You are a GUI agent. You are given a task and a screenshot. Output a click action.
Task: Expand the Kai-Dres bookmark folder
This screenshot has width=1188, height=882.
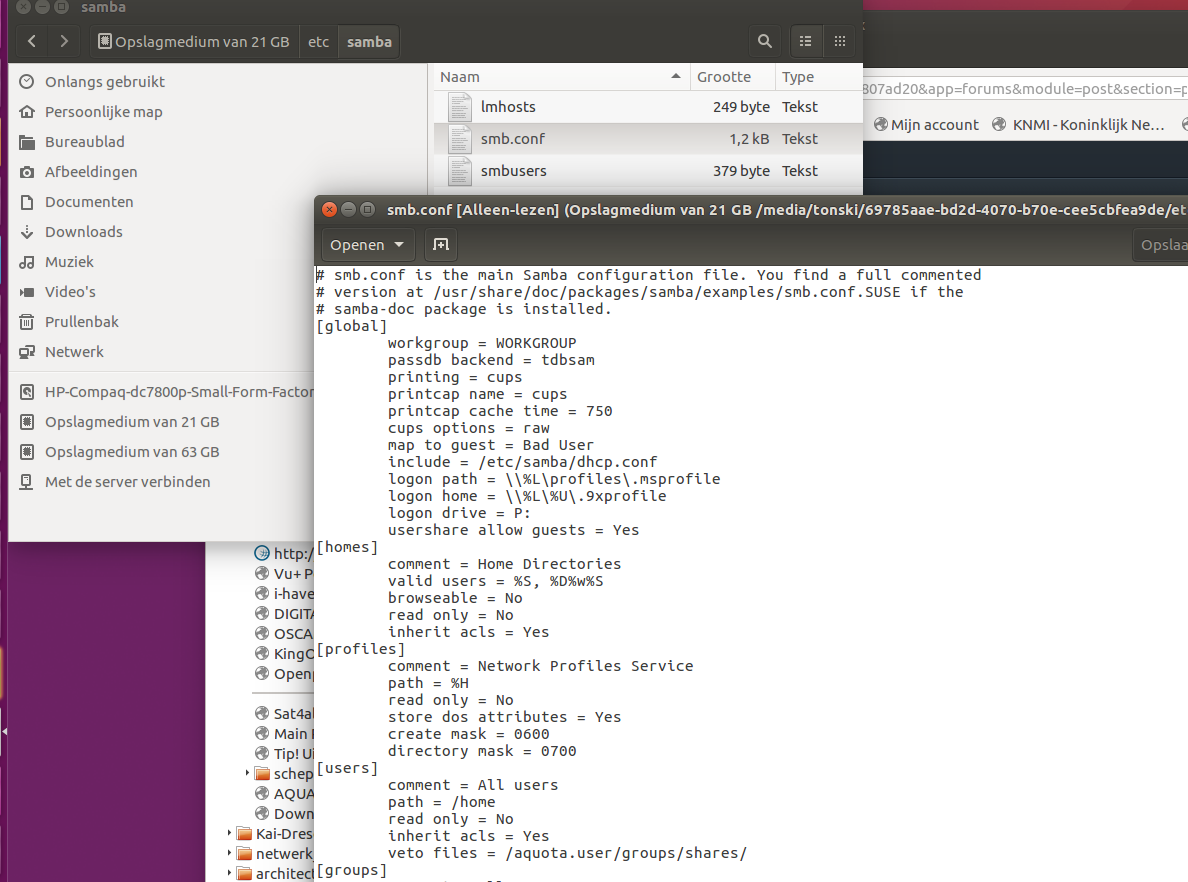coord(230,834)
